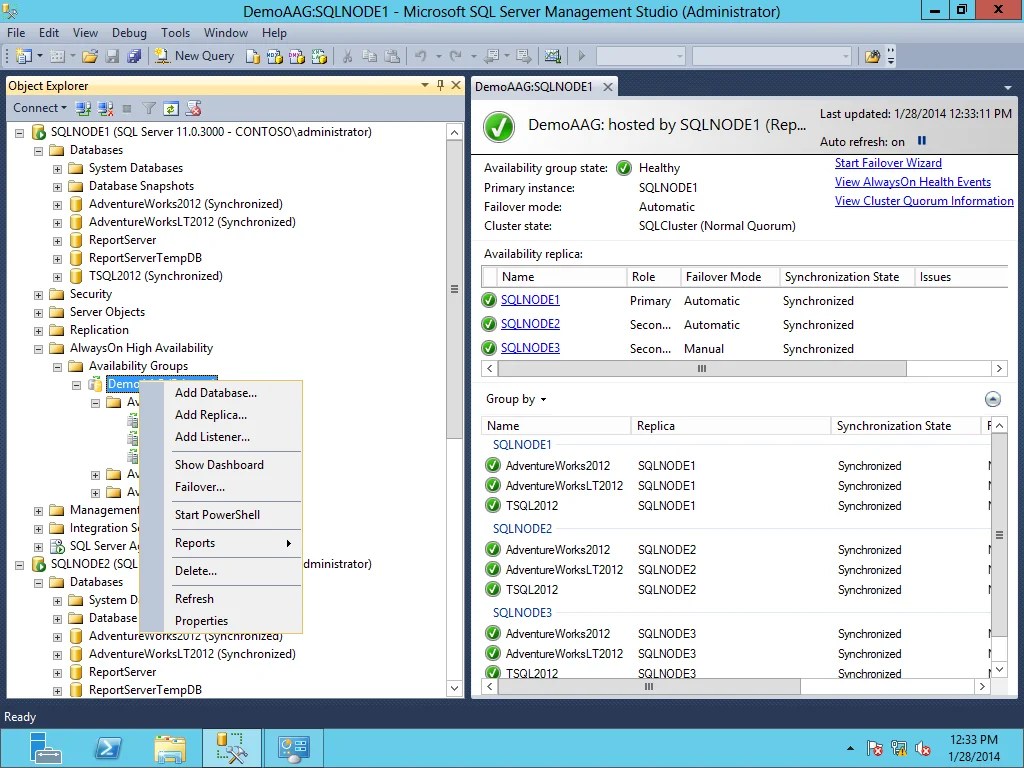Pause auto refresh on the dashboard
This screenshot has height=768, width=1024.
[922, 141]
